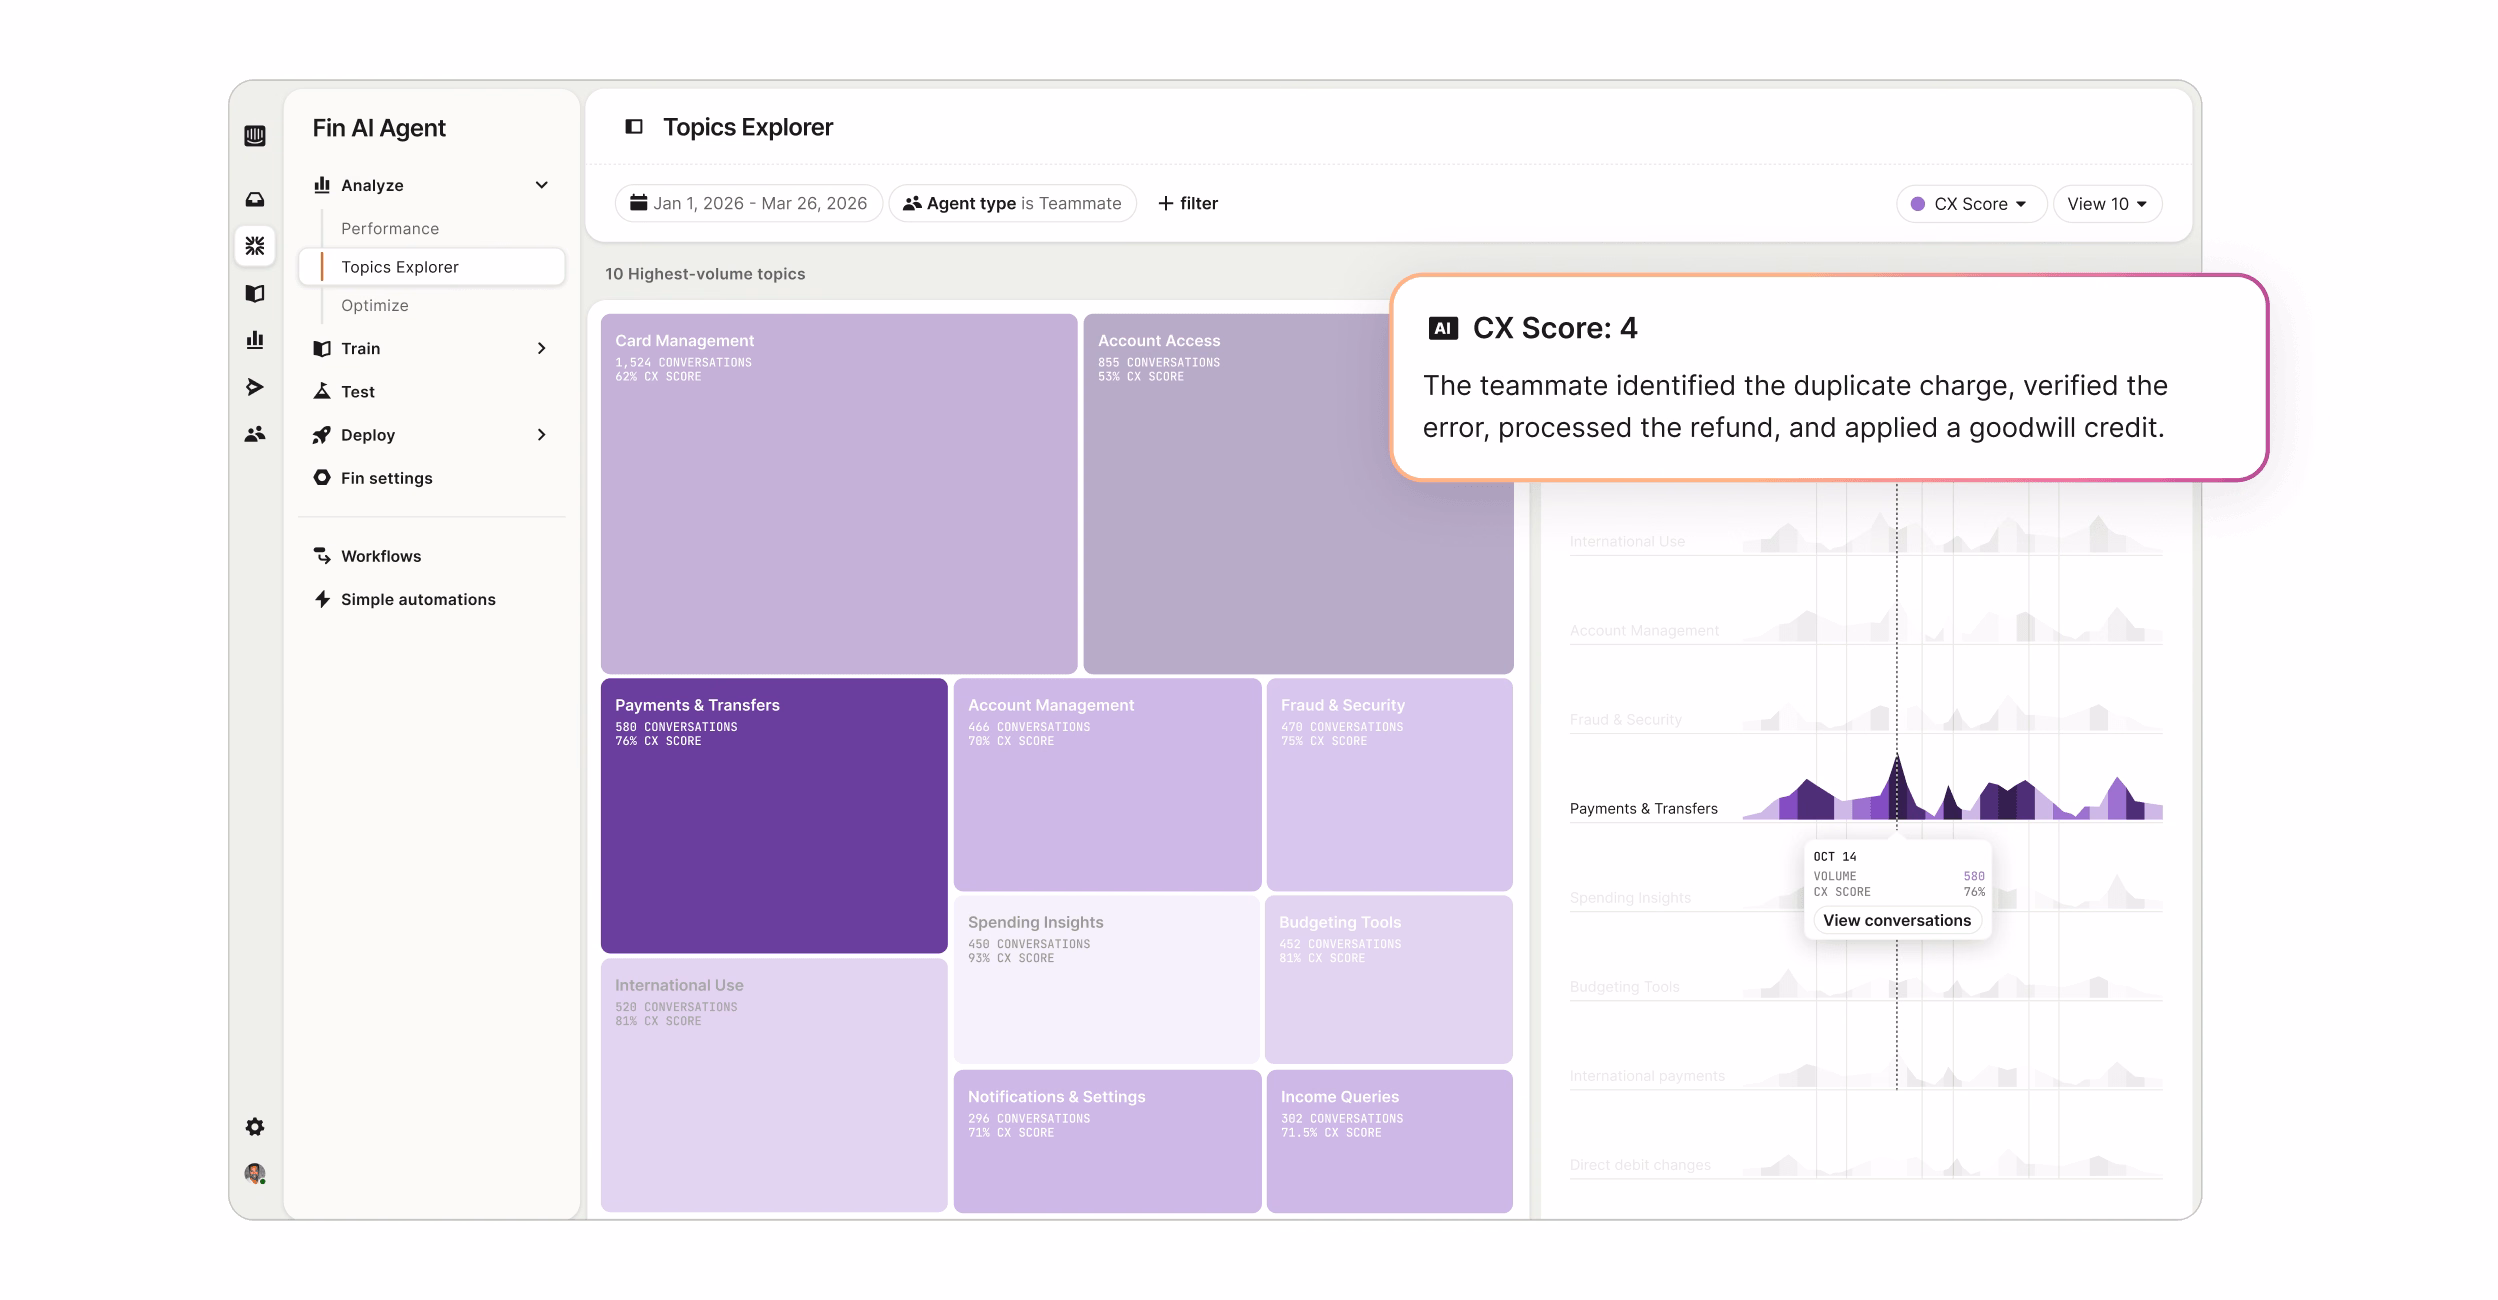Add a filter with plus filter button

[1188, 204]
